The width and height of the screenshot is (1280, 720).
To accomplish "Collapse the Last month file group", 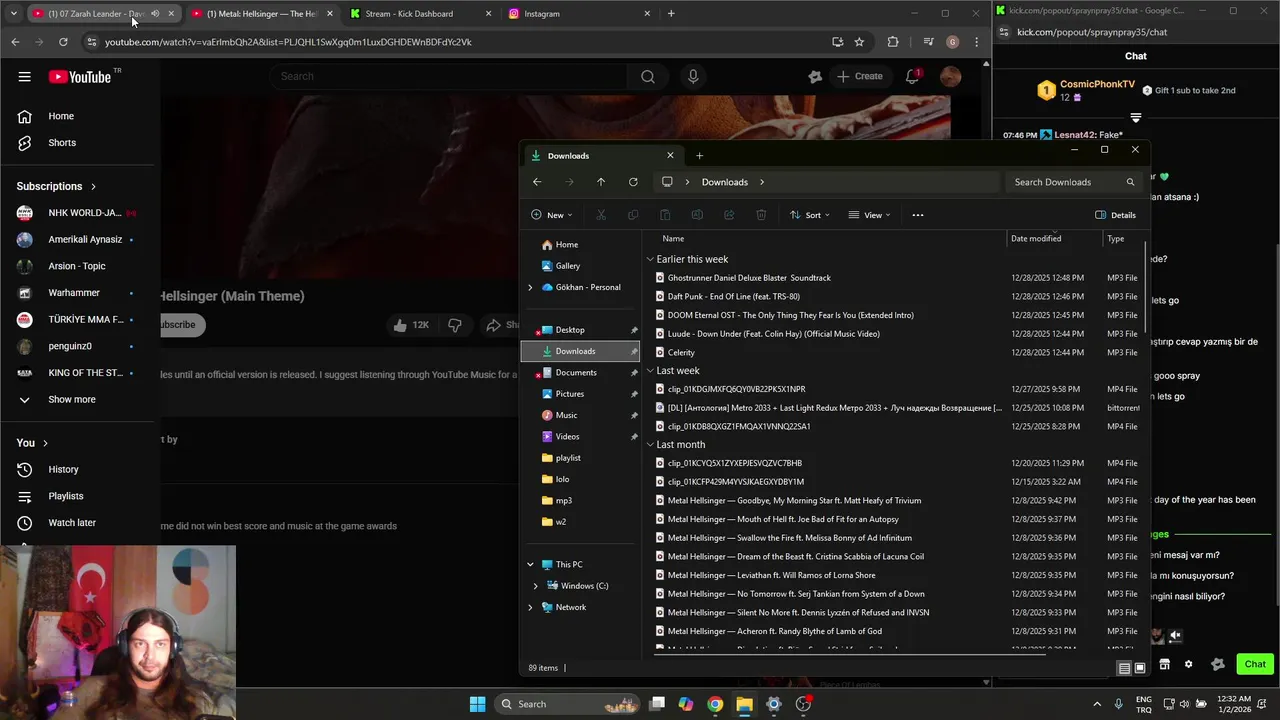I will pos(650,445).
